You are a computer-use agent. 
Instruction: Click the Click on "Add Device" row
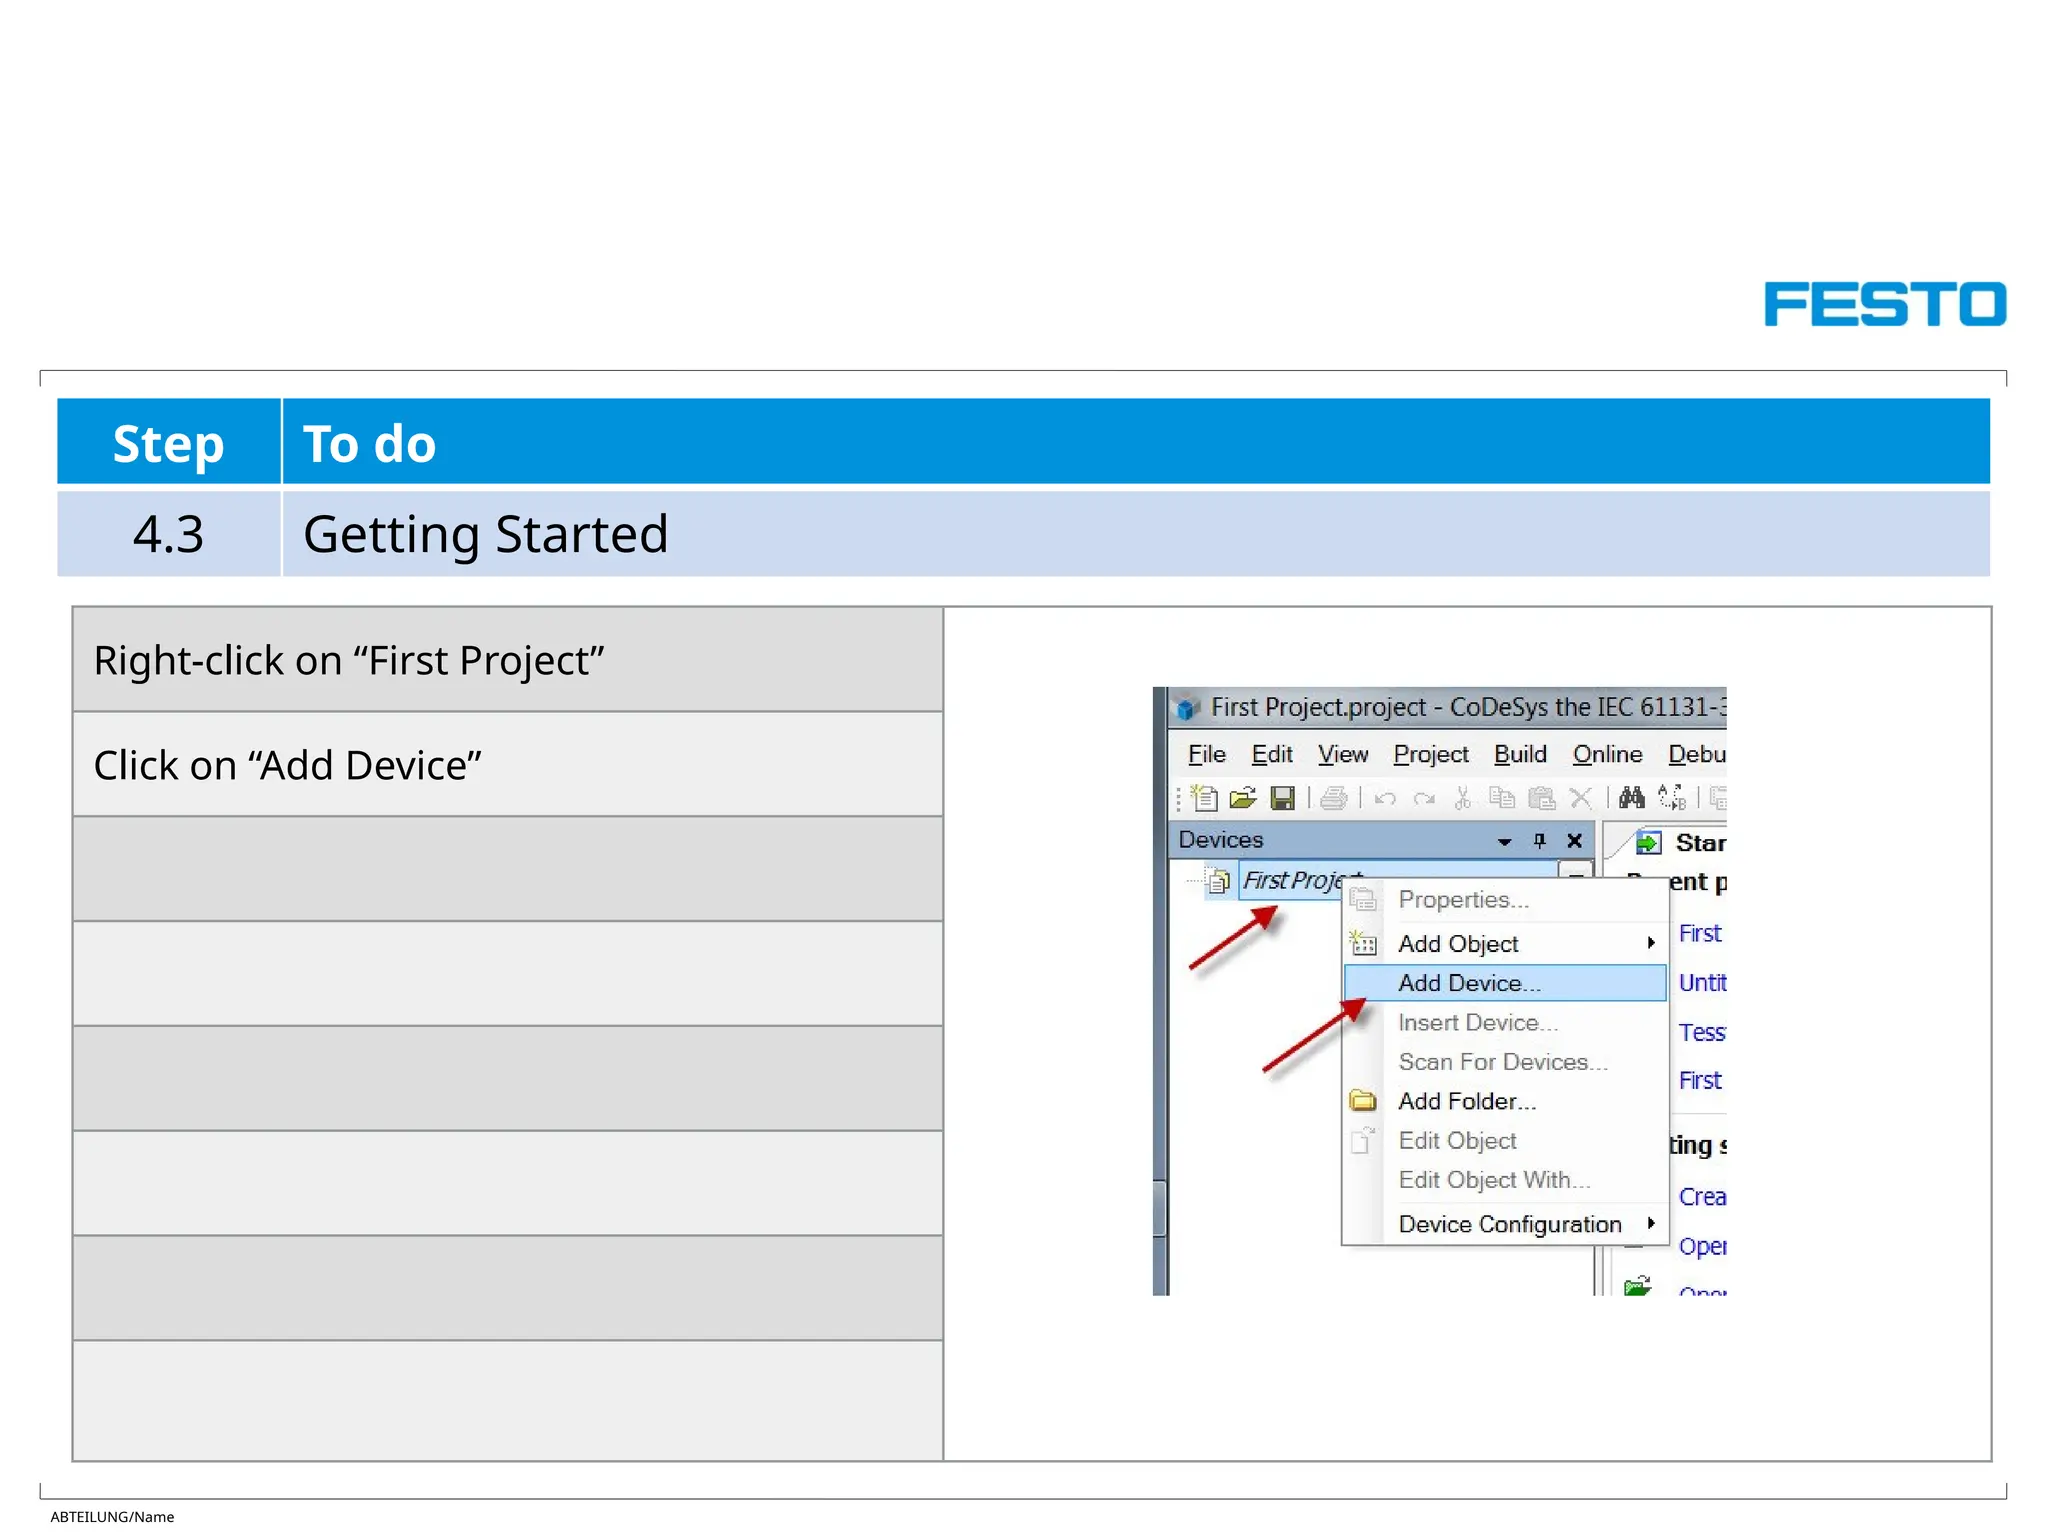[x=508, y=765]
